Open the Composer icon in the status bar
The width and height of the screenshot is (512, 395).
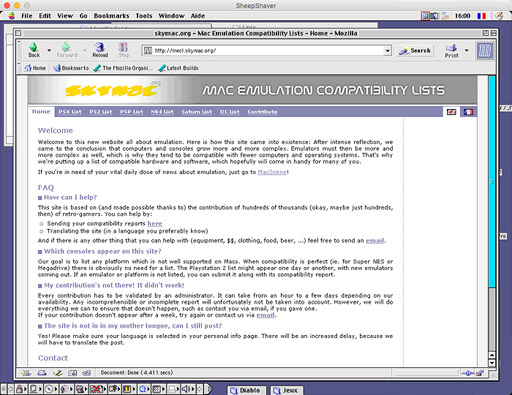point(57,373)
